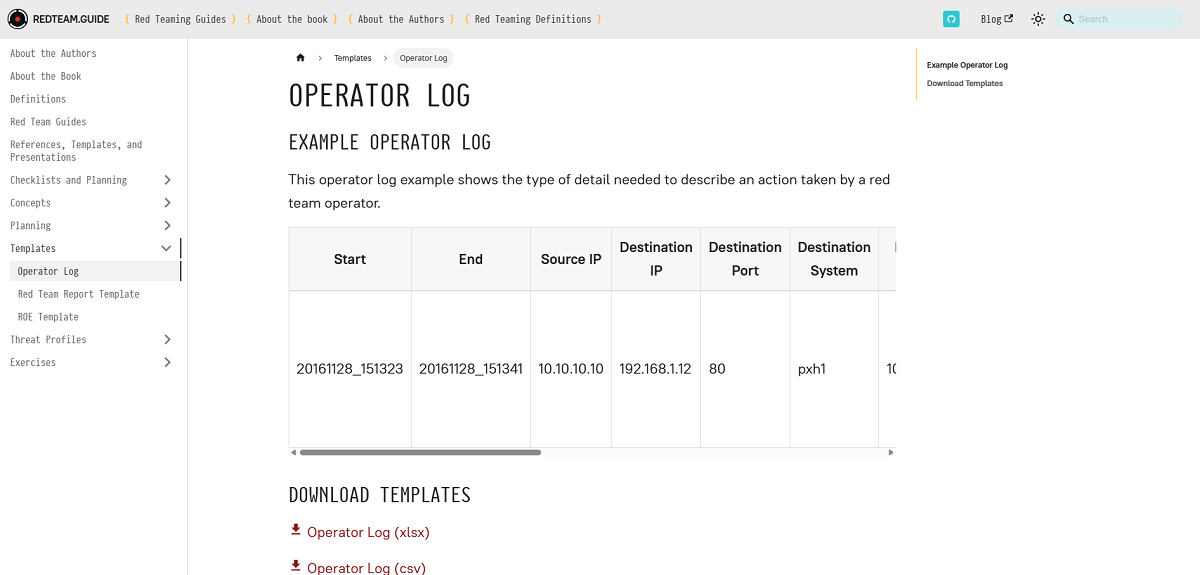1200x575 pixels.
Task: Select About the Book in sidebar
Action: pyautogui.click(x=46, y=76)
